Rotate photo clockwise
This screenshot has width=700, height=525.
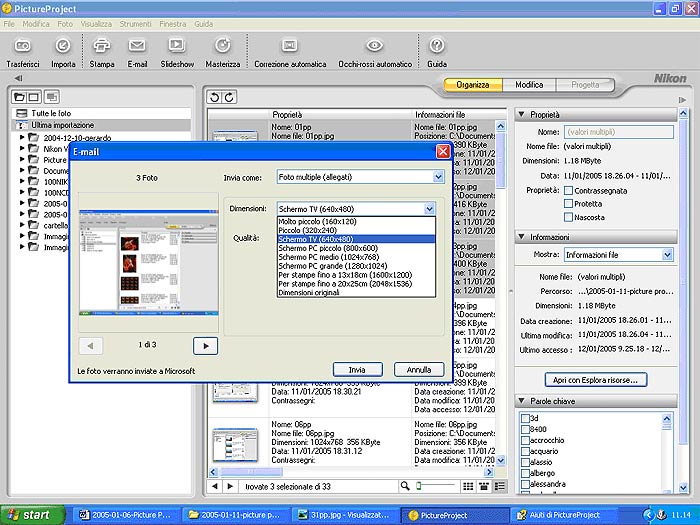tap(229, 97)
